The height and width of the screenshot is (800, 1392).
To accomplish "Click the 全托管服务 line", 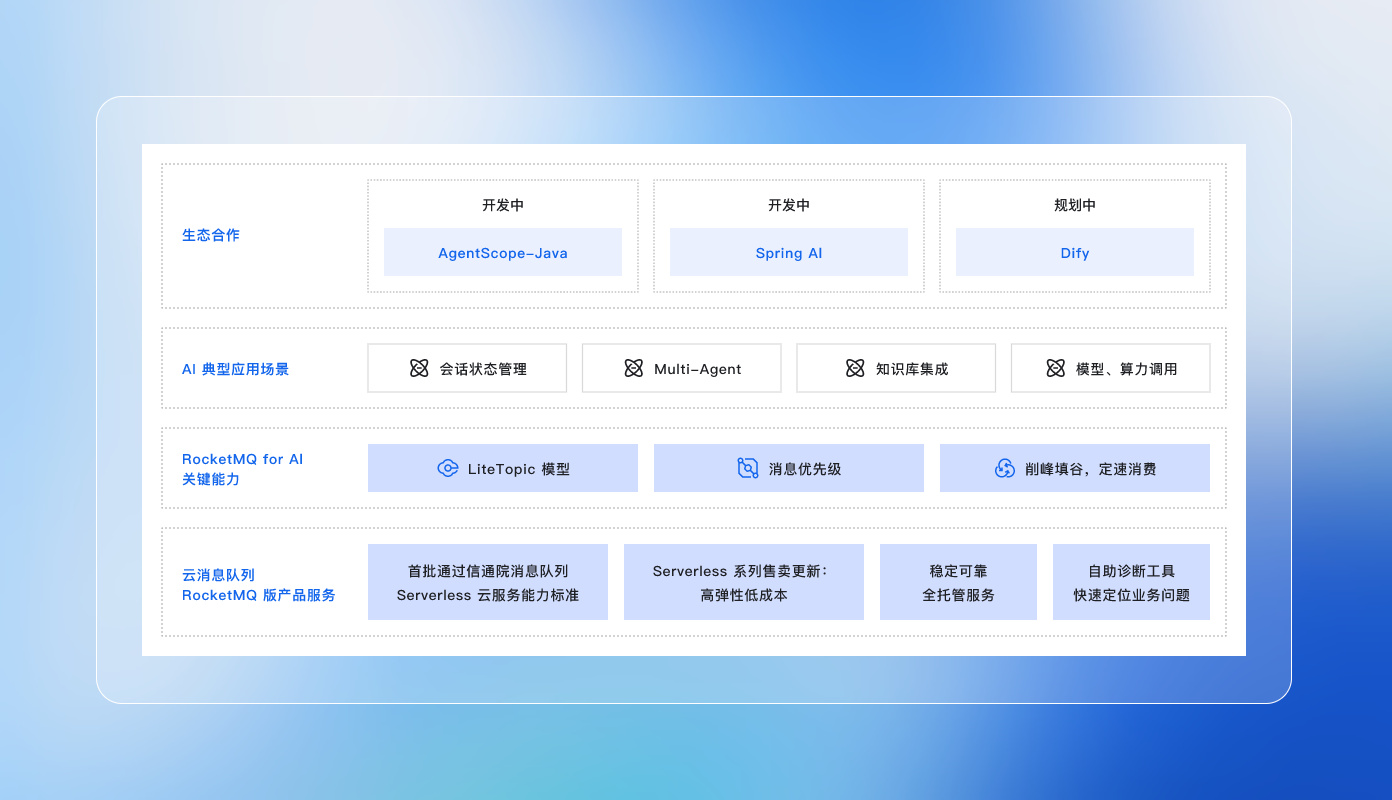I will [x=958, y=595].
